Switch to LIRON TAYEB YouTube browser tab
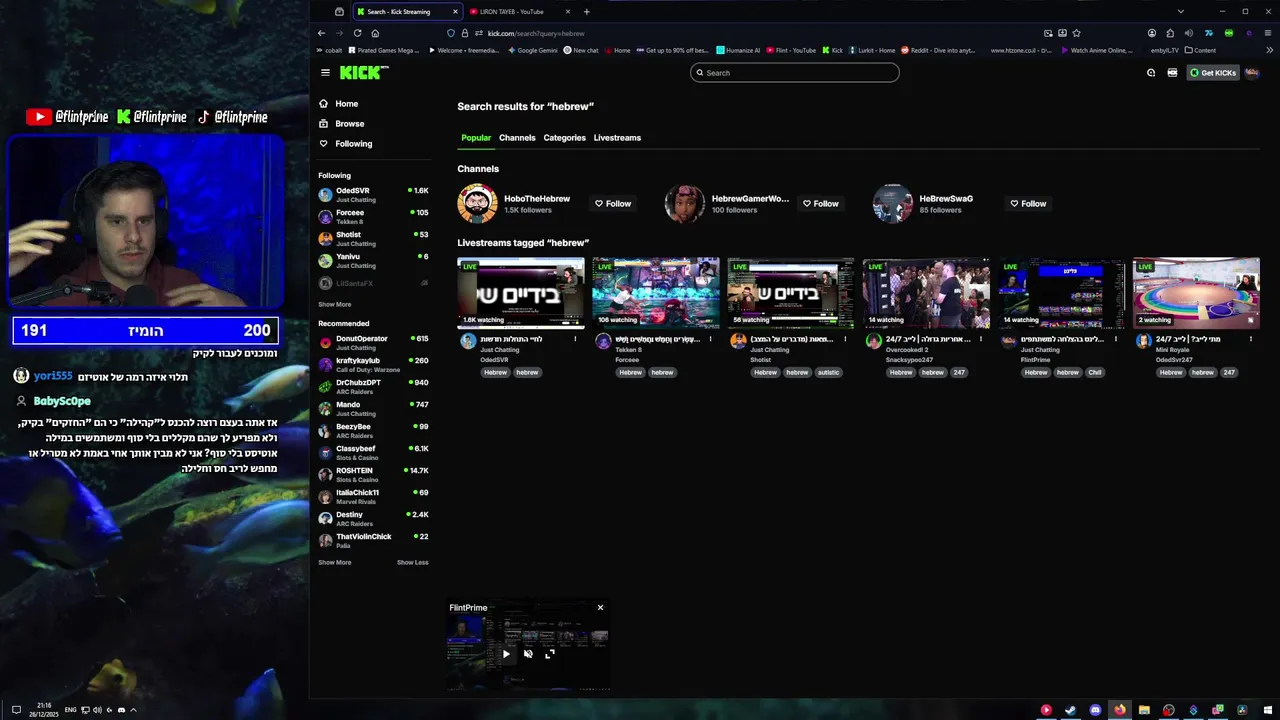Image resolution: width=1280 pixels, height=720 pixels. (520, 12)
